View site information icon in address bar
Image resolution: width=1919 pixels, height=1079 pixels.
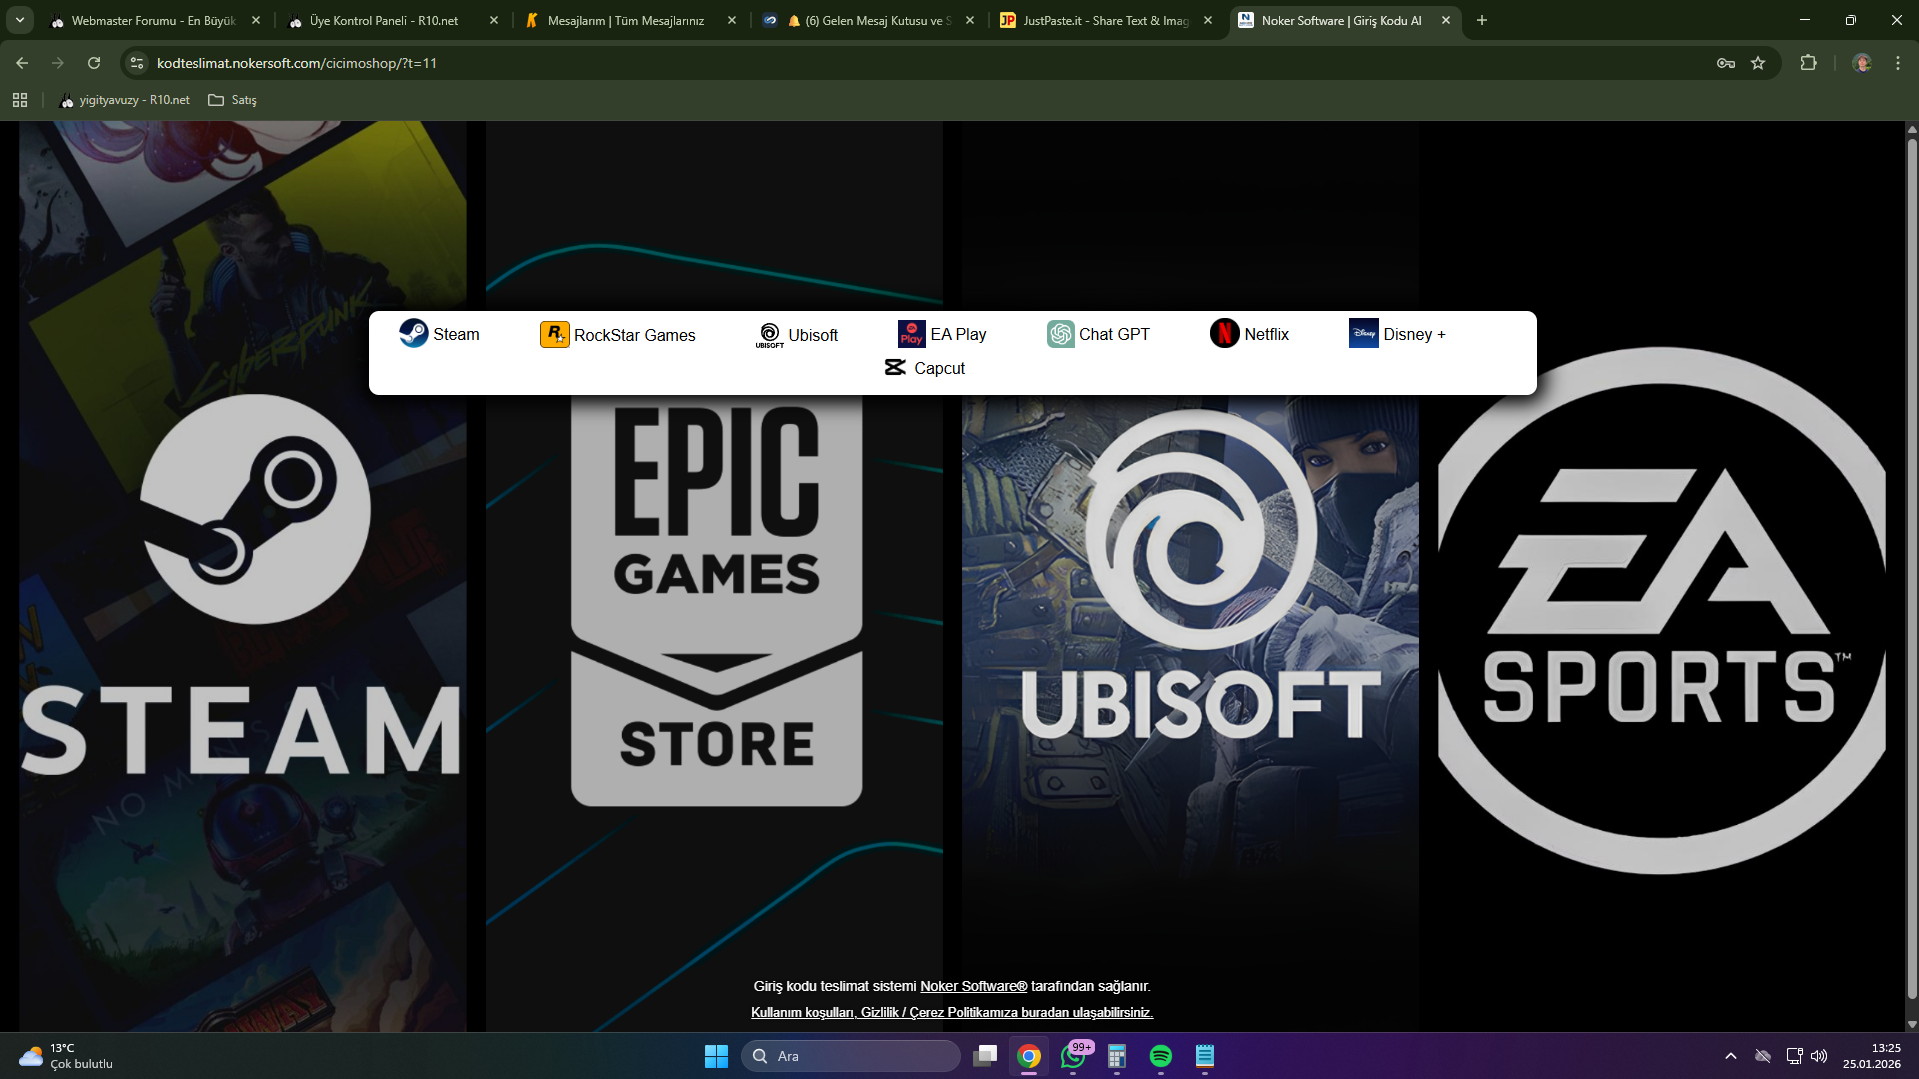[x=137, y=63]
